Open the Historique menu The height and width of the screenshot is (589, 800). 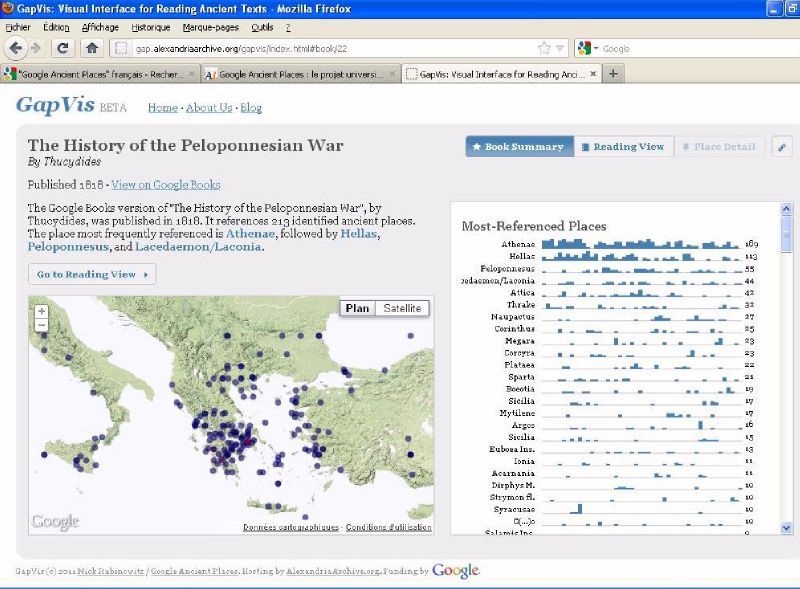point(151,28)
